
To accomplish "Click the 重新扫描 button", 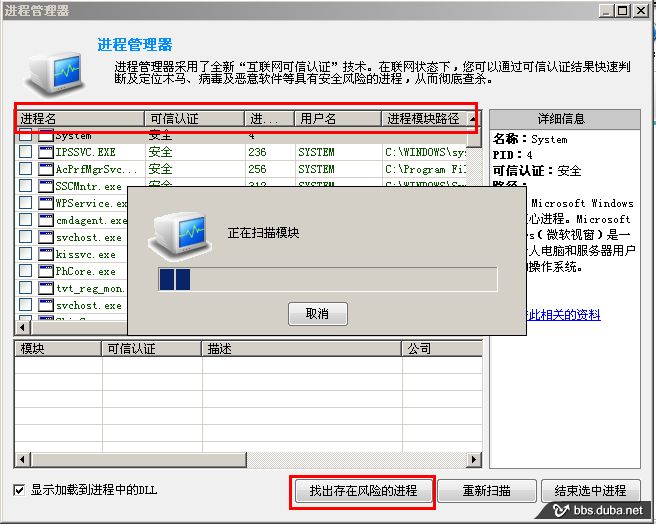I will coord(486,491).
